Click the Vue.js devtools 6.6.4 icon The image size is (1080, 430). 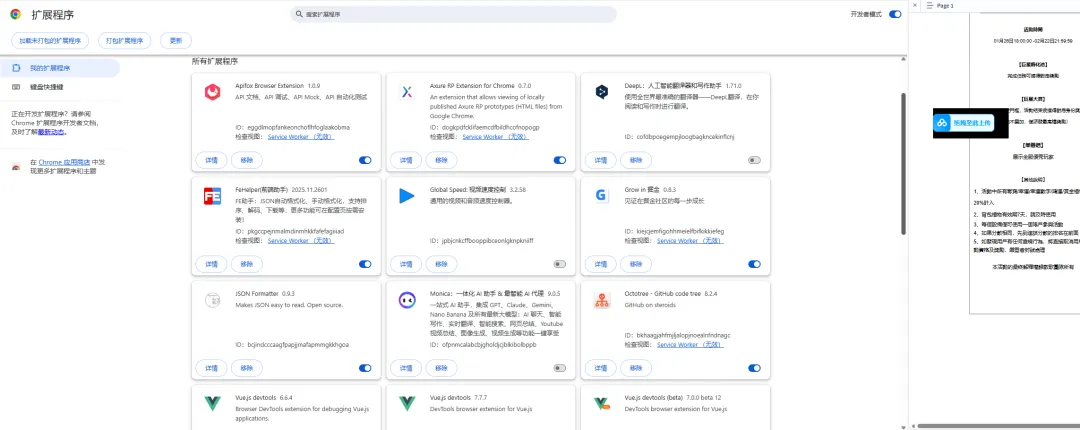click(x=212, y=404)
